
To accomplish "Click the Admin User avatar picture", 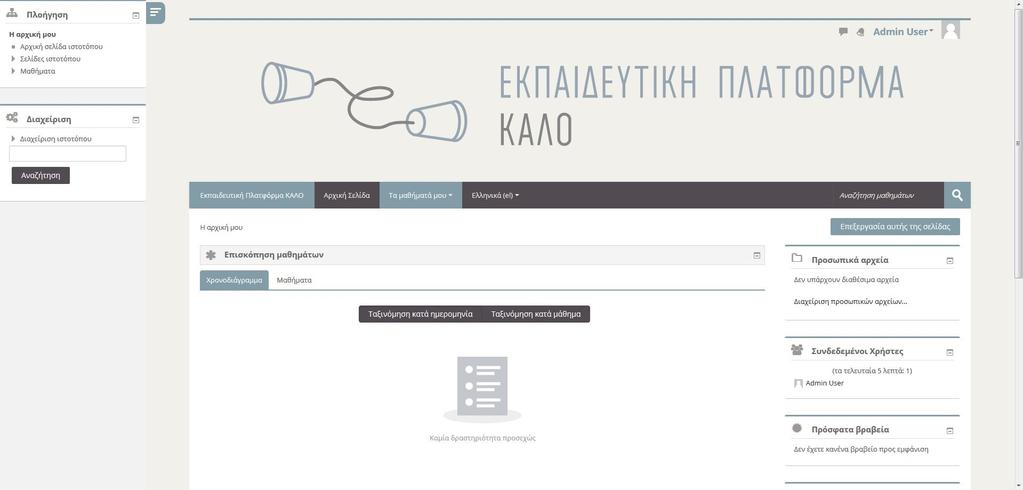I will point(951,30).
